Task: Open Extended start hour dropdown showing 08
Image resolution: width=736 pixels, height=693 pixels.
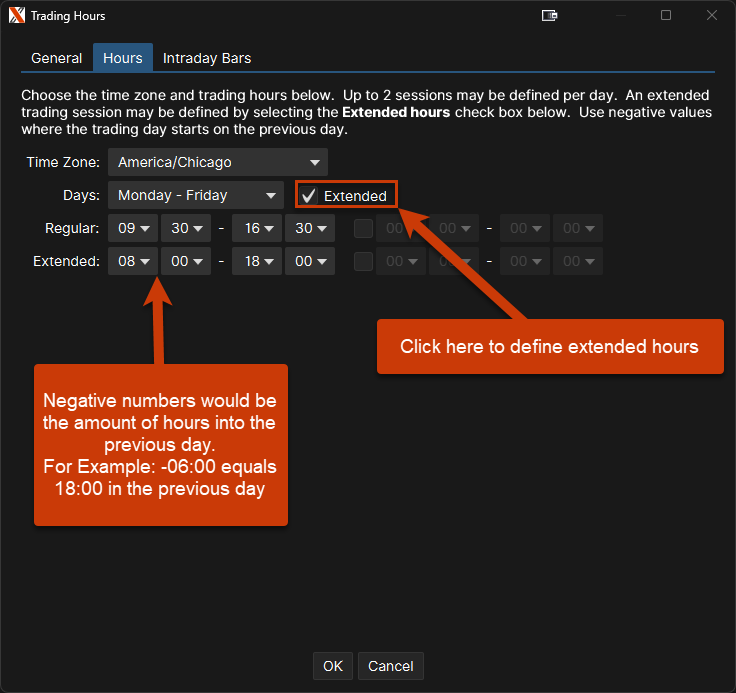Action: [x=133, y=262]
